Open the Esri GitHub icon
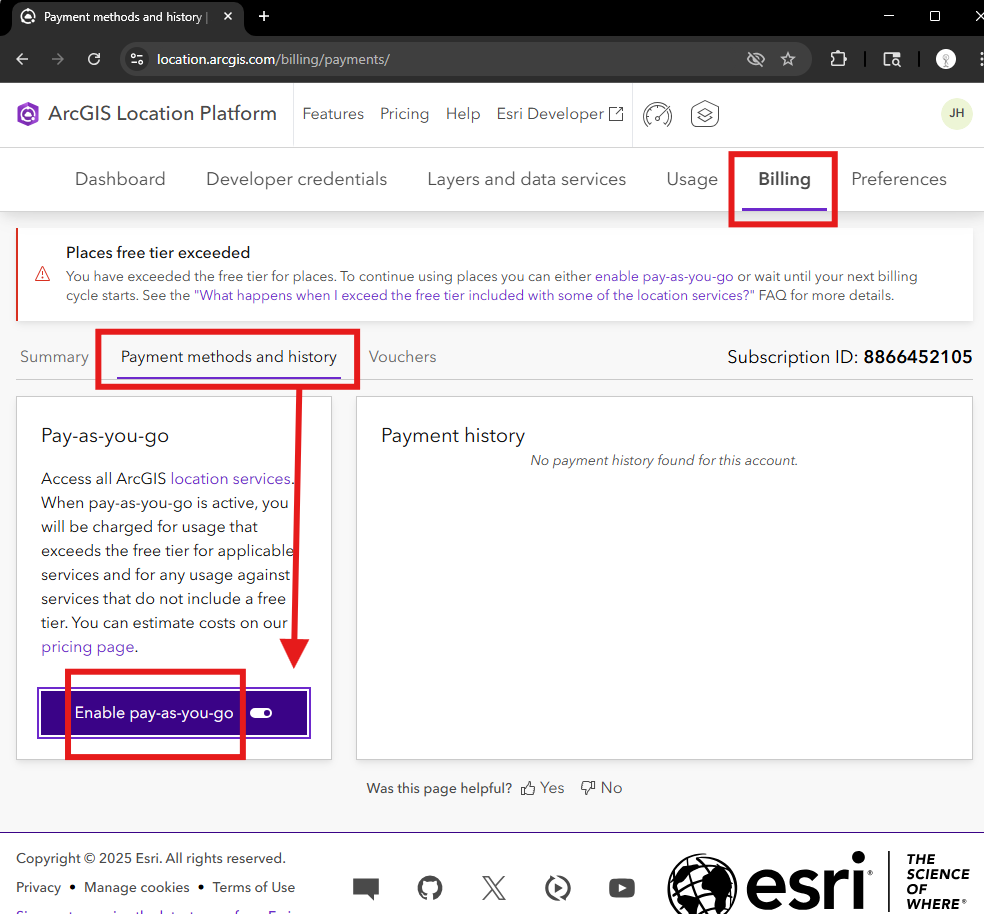The image size is (984, 914). 430,888
